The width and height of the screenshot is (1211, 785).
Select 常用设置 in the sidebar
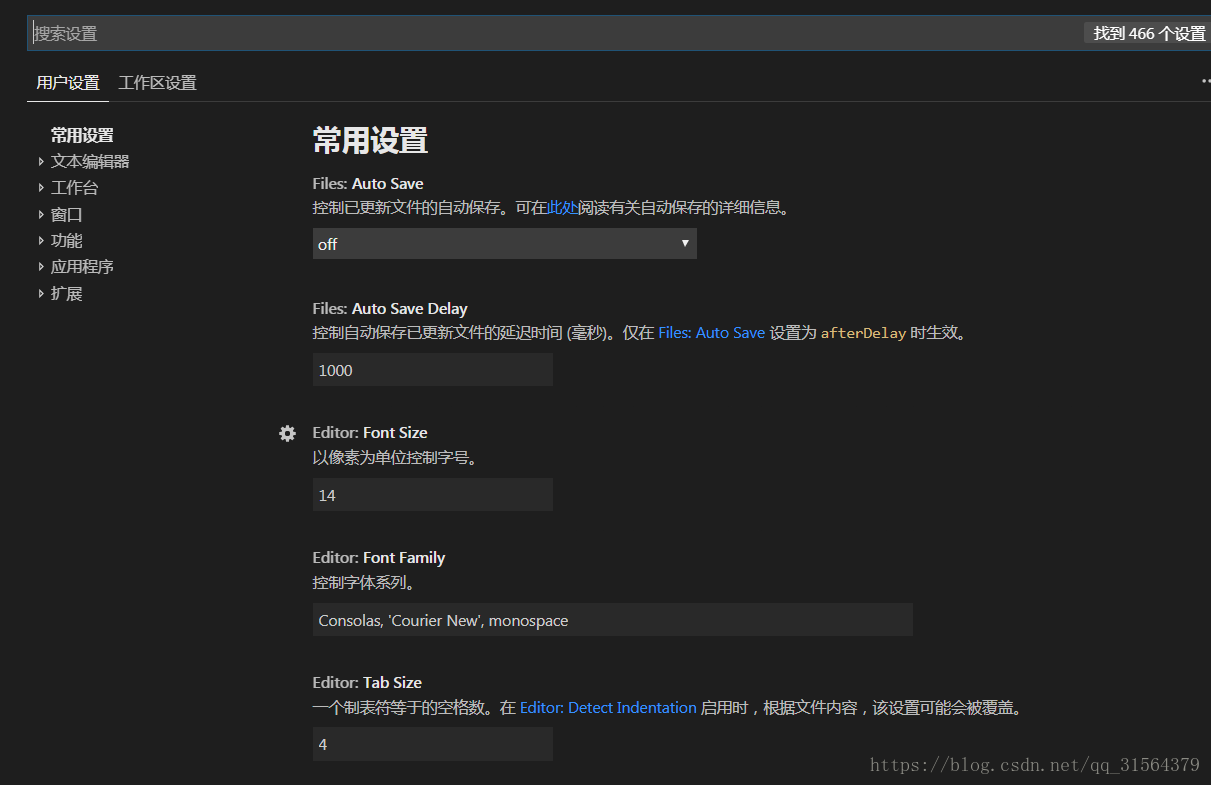[x=82, y=134]
